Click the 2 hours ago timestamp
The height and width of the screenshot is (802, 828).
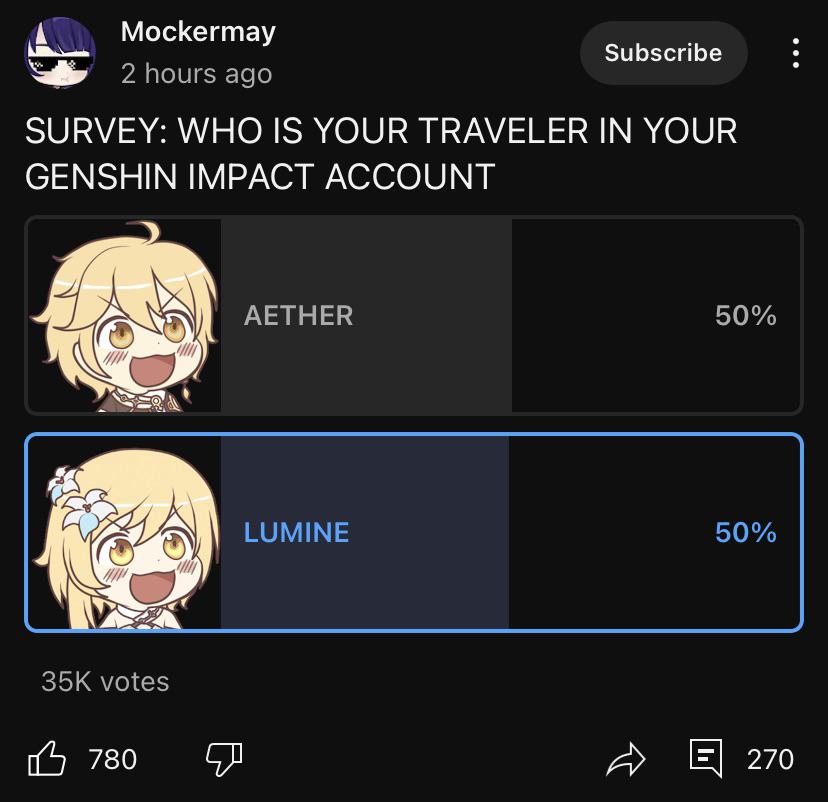196,73
